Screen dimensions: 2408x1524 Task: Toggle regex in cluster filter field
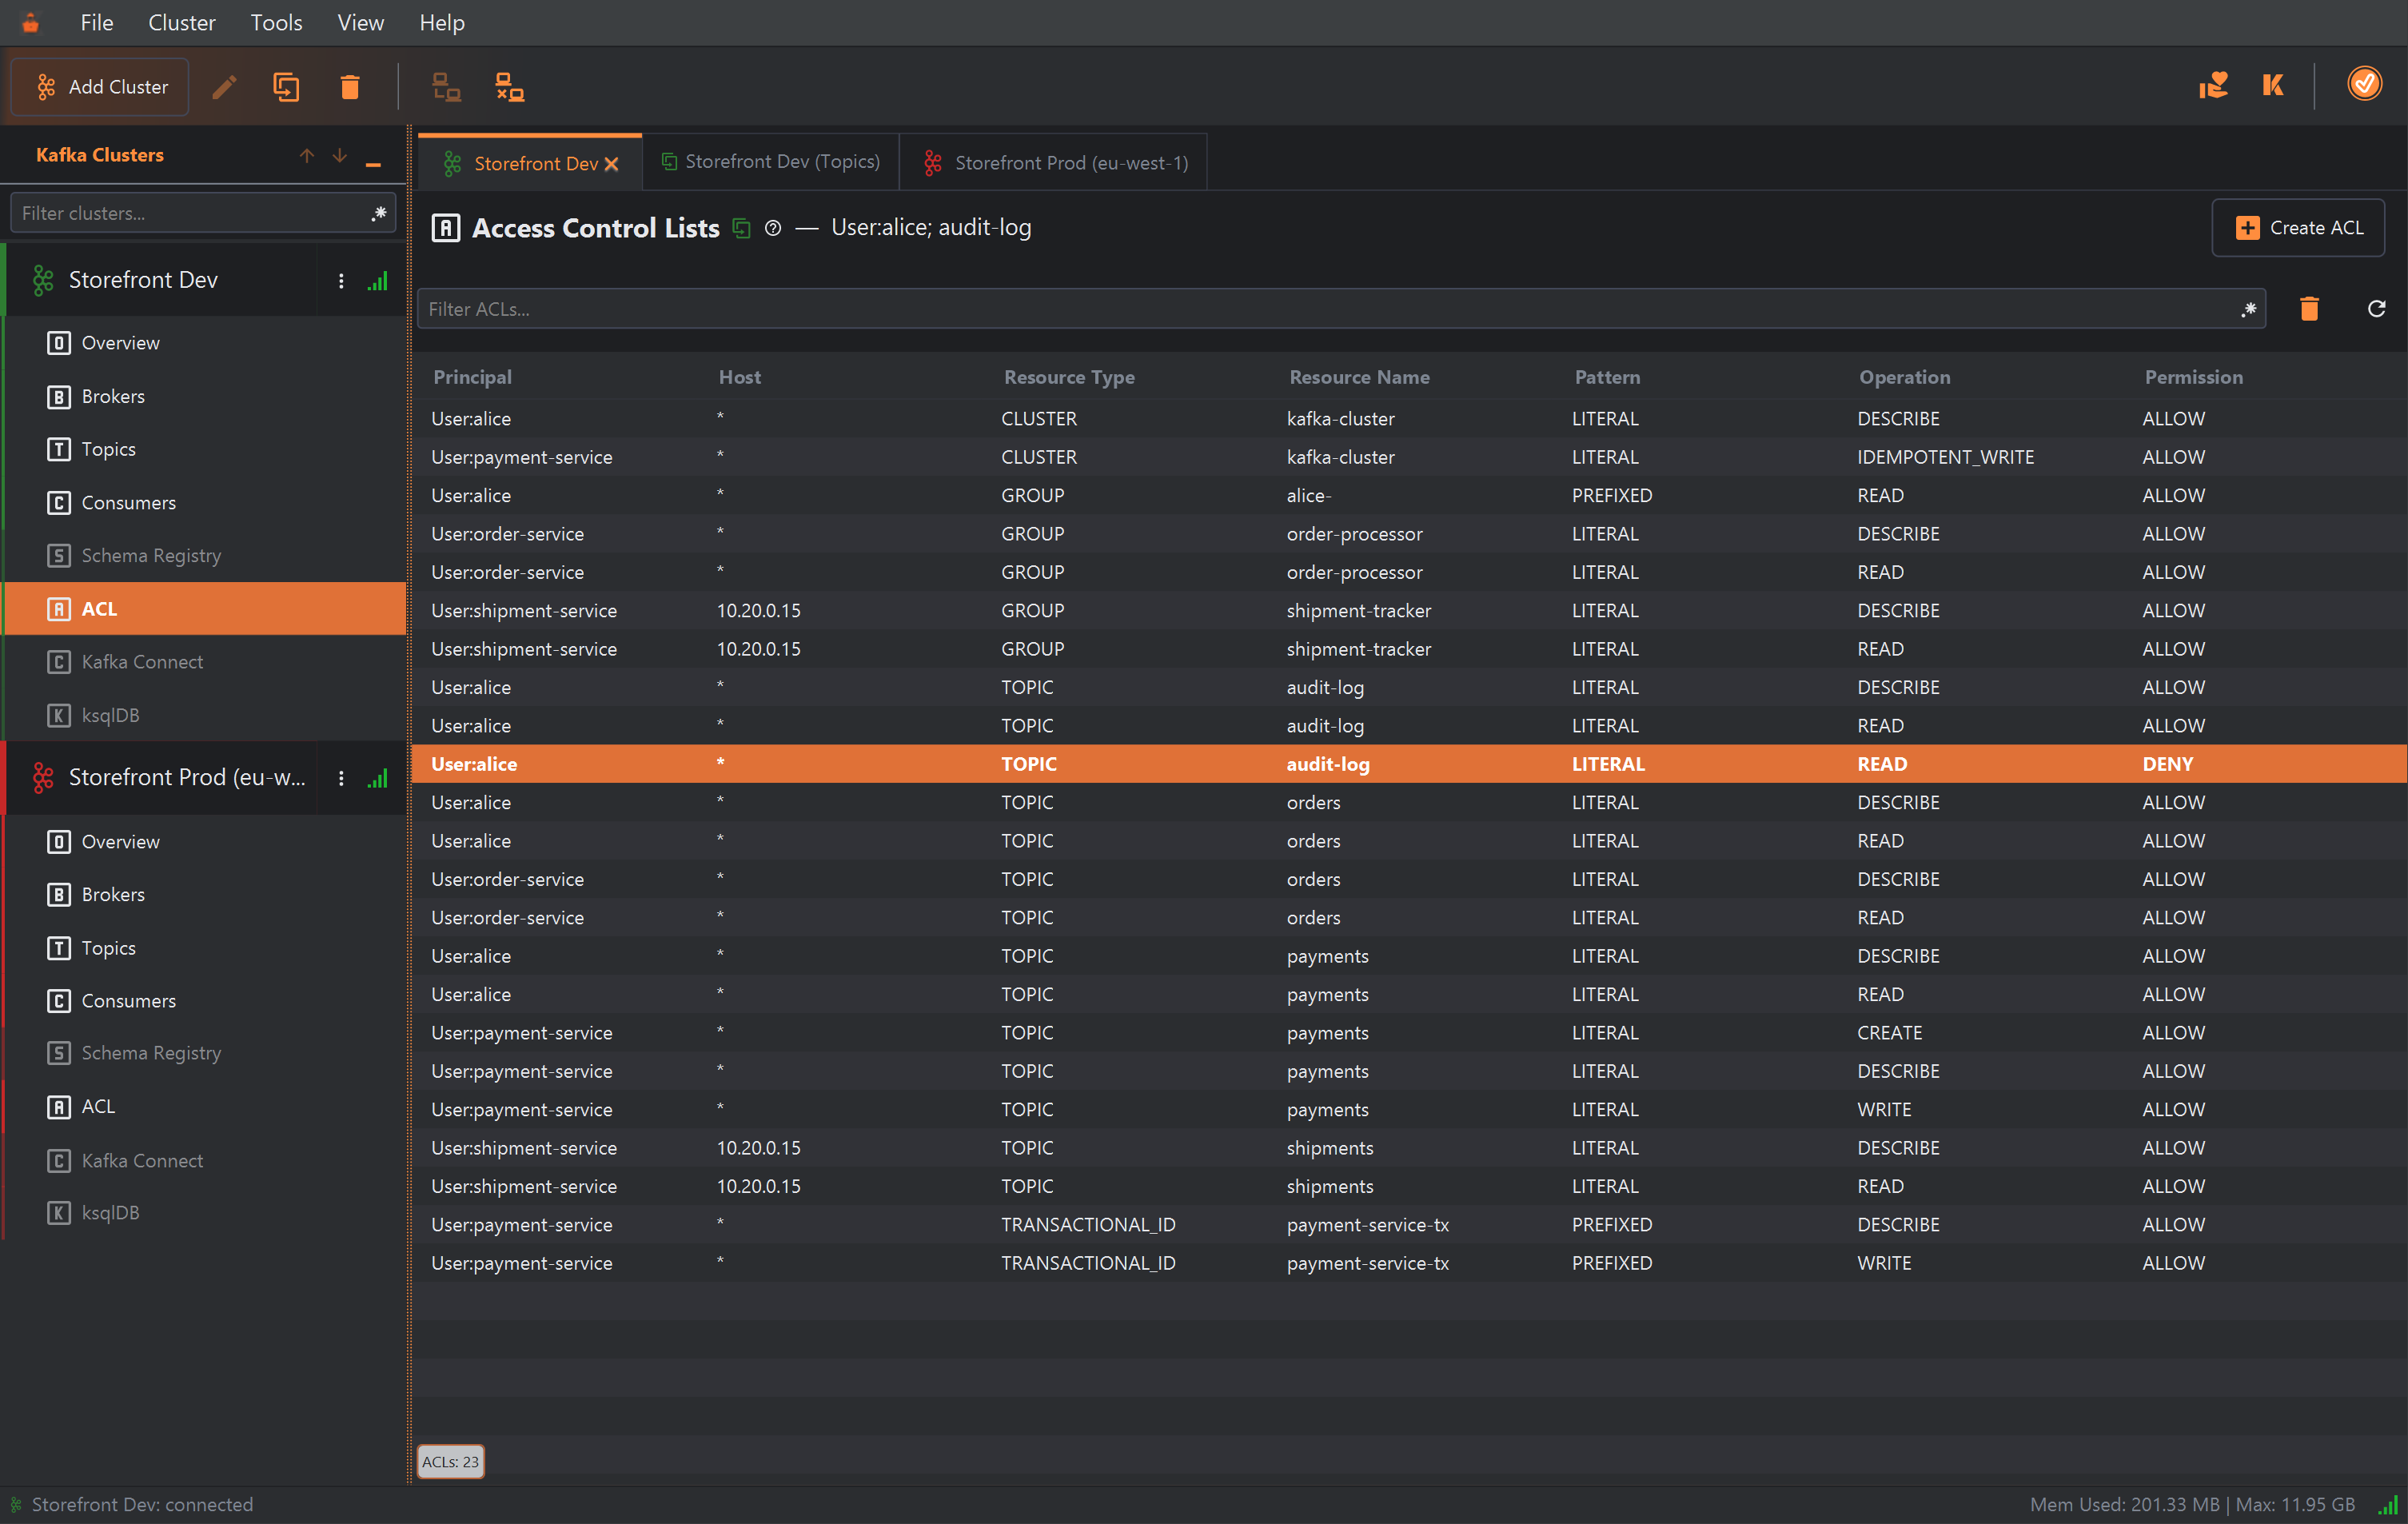[379, 213]
